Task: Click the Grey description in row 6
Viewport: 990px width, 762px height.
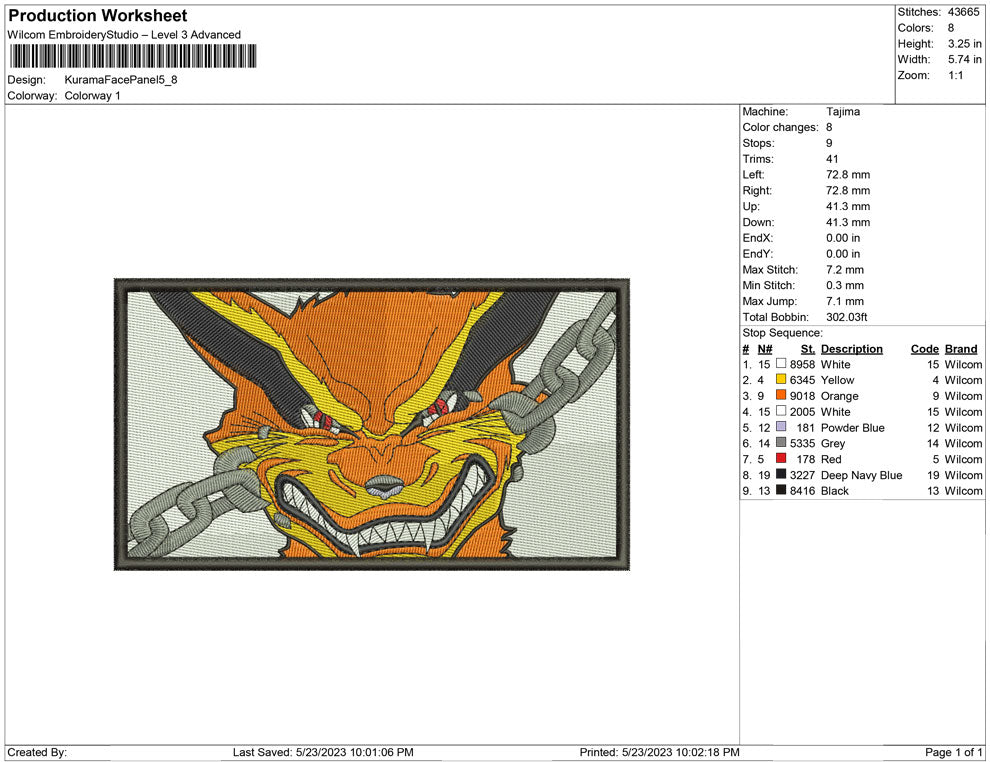Action: (x=833, y=443)
